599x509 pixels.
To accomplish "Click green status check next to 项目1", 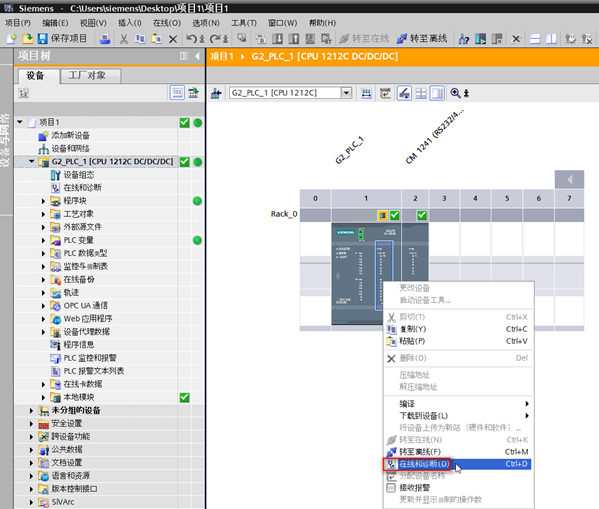I will pyautogui.click(x=185, y=123).
